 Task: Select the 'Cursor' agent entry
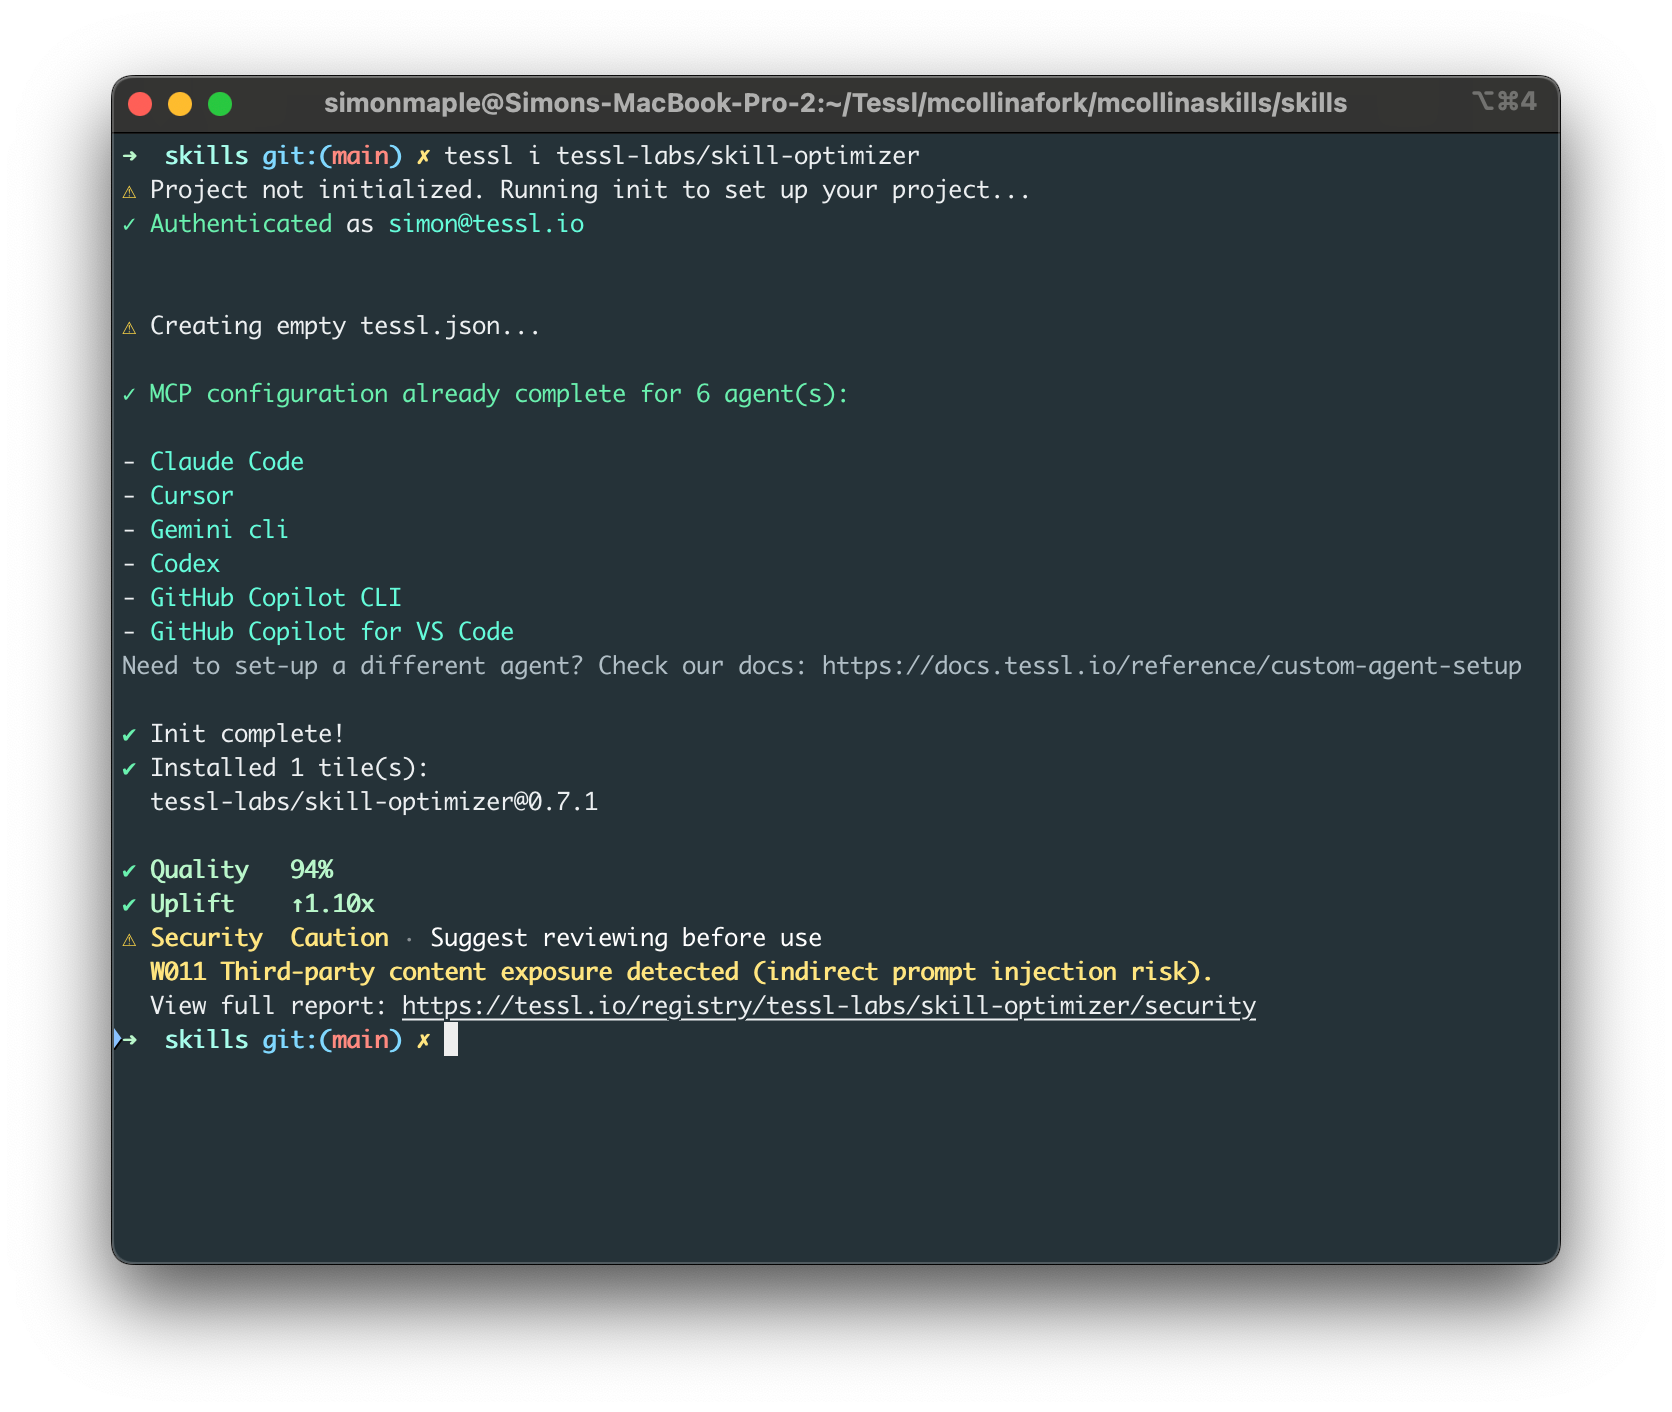[192, 496]
